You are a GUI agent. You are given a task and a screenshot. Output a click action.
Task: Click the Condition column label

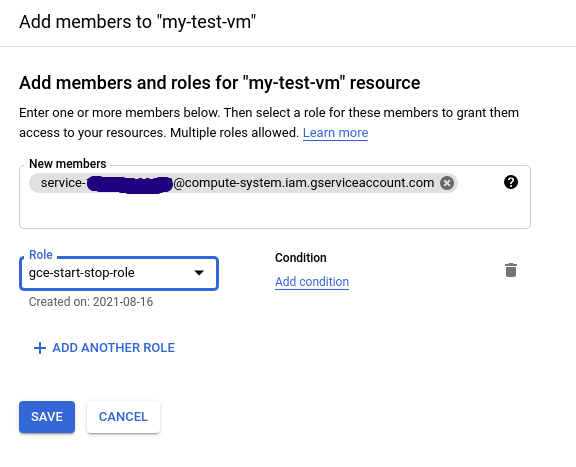coord(300,258)
